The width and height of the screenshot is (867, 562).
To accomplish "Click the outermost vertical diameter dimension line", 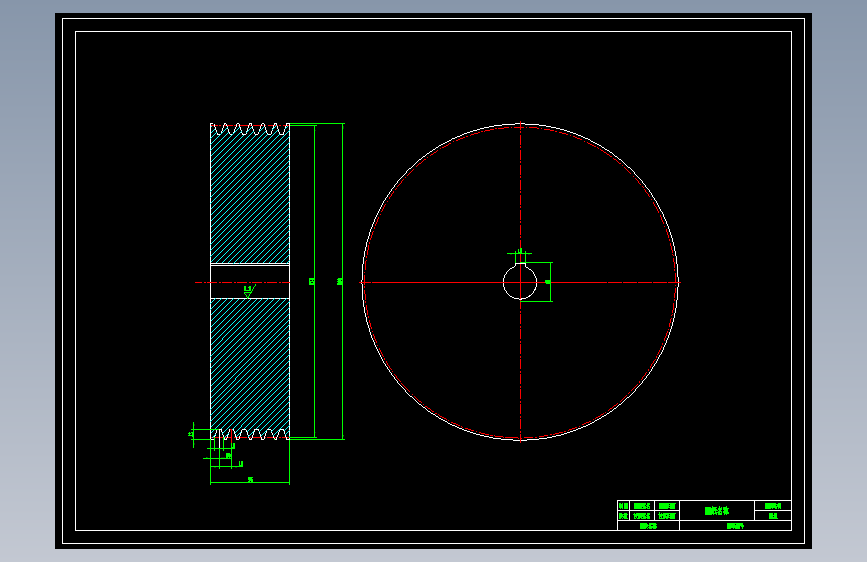I will 342,282.
